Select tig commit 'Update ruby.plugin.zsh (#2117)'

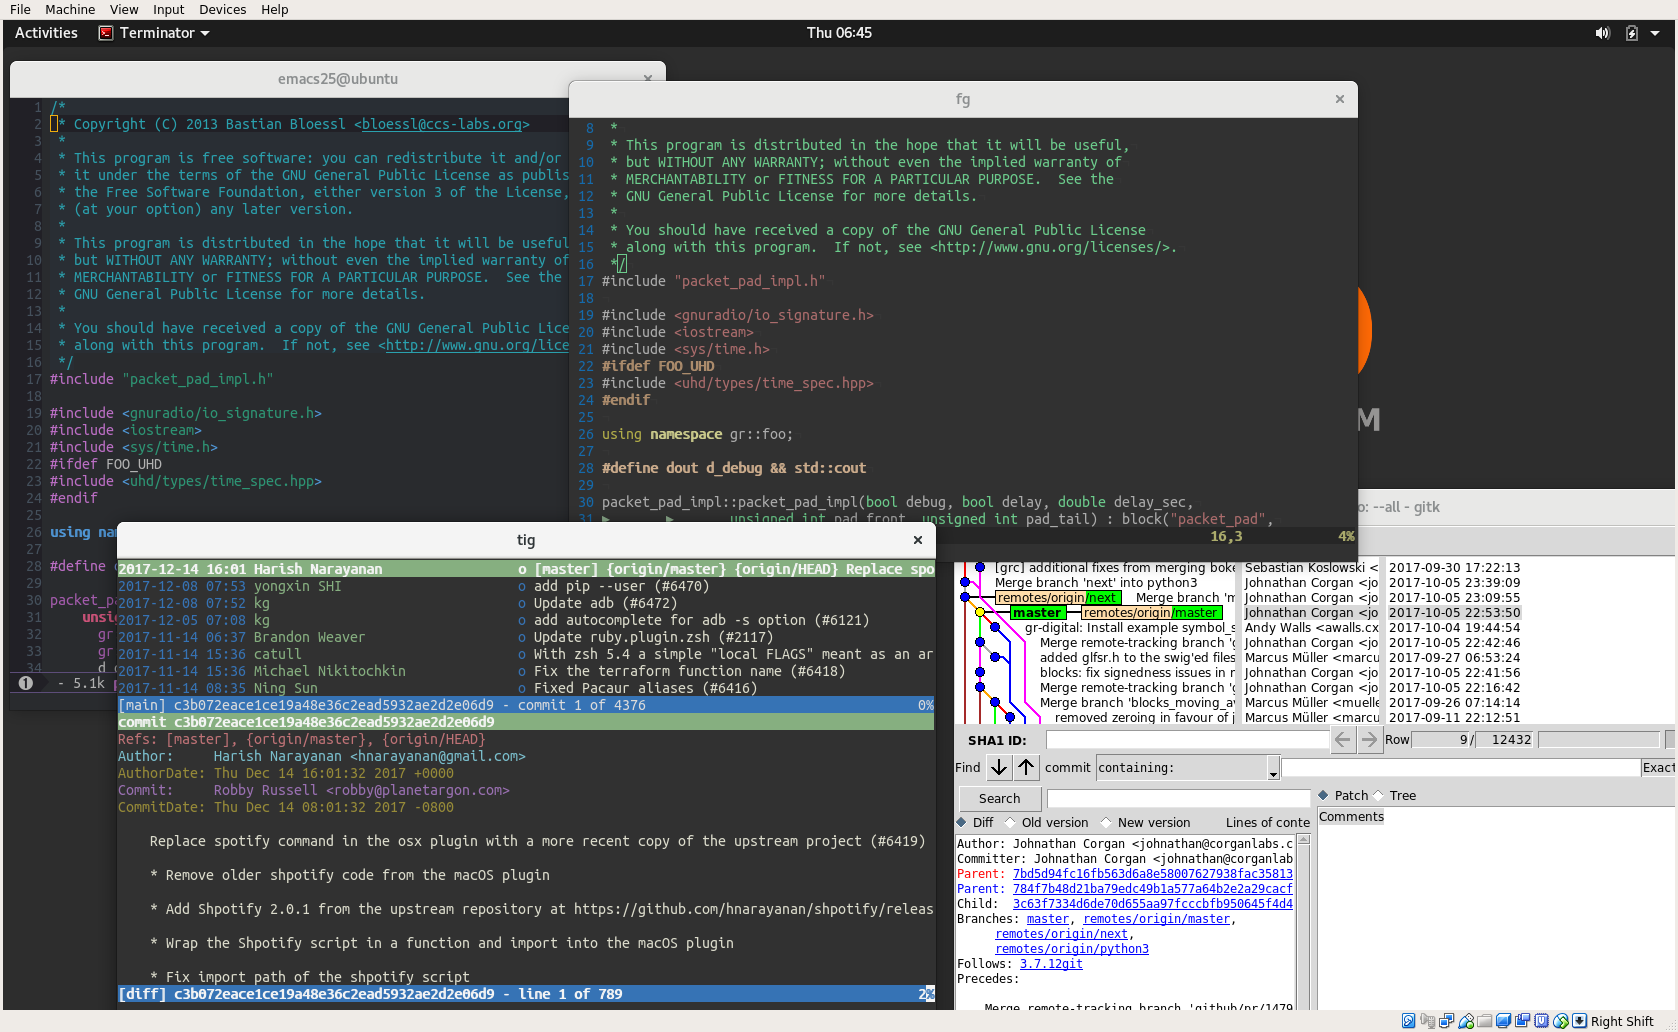(525, 637)
